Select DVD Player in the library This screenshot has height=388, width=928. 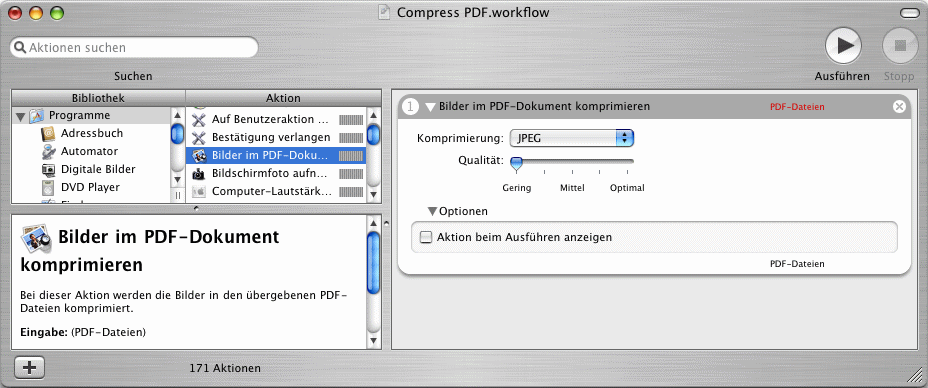pyautogui.click(x=91, y=187)
